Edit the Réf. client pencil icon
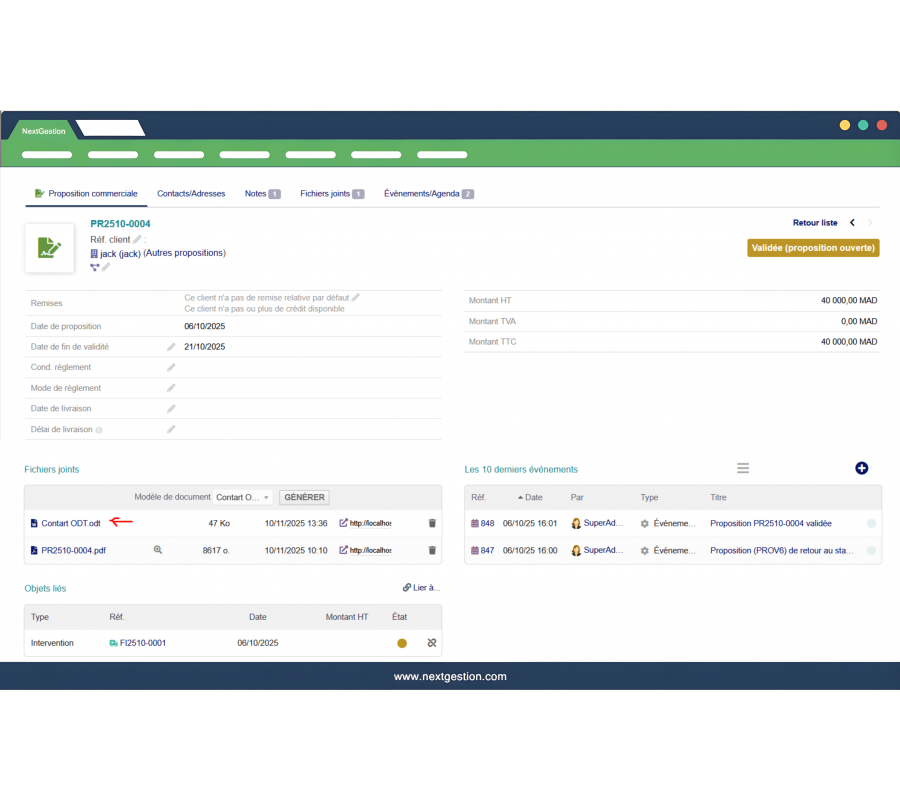900x800 pixels. [x=138, y=239]
